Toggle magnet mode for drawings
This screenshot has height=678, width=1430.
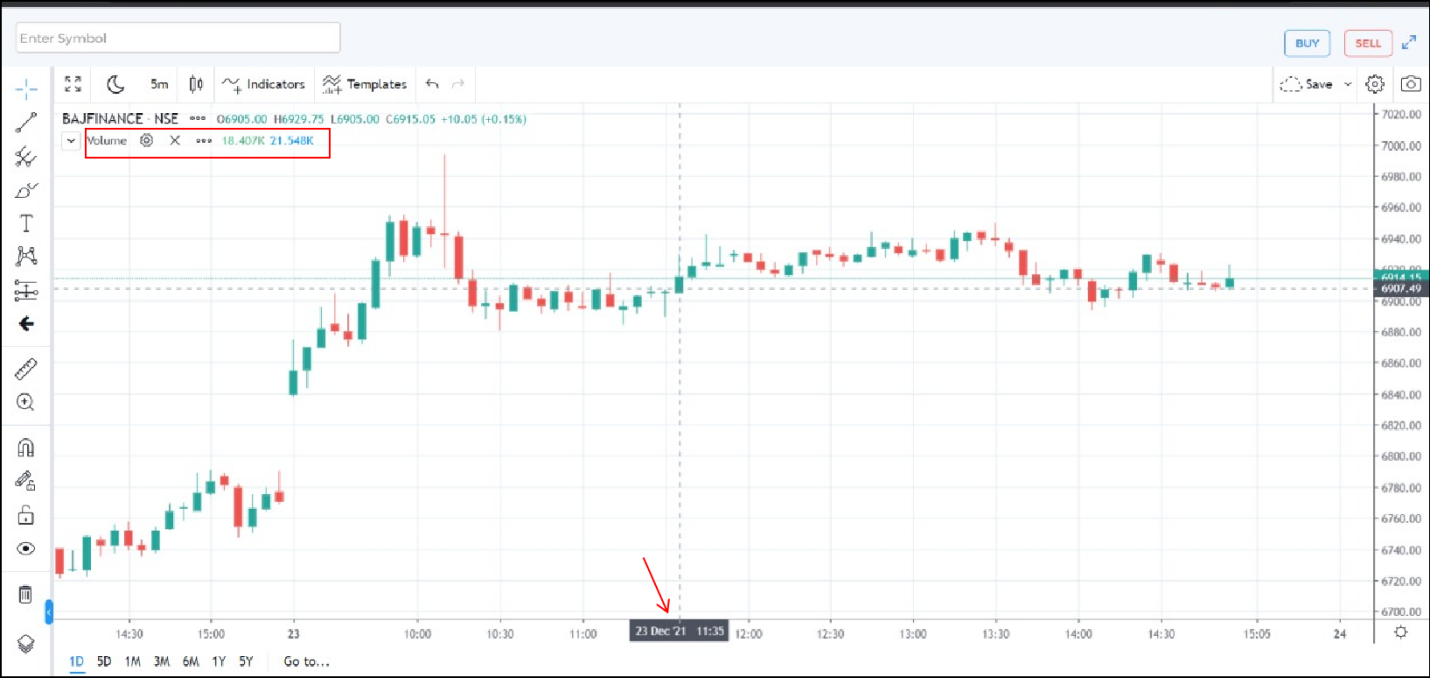pyautogui.click(x=26, y=447)
